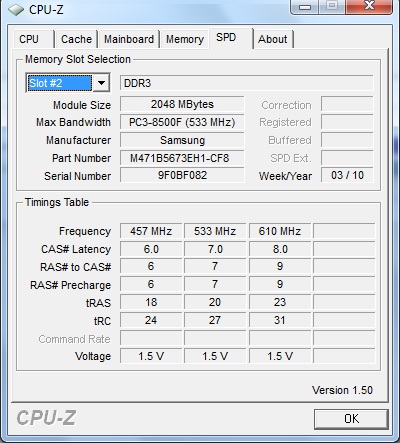The image size is (400, 443).
Task: Go to the About tab
Action: point(273,39)
